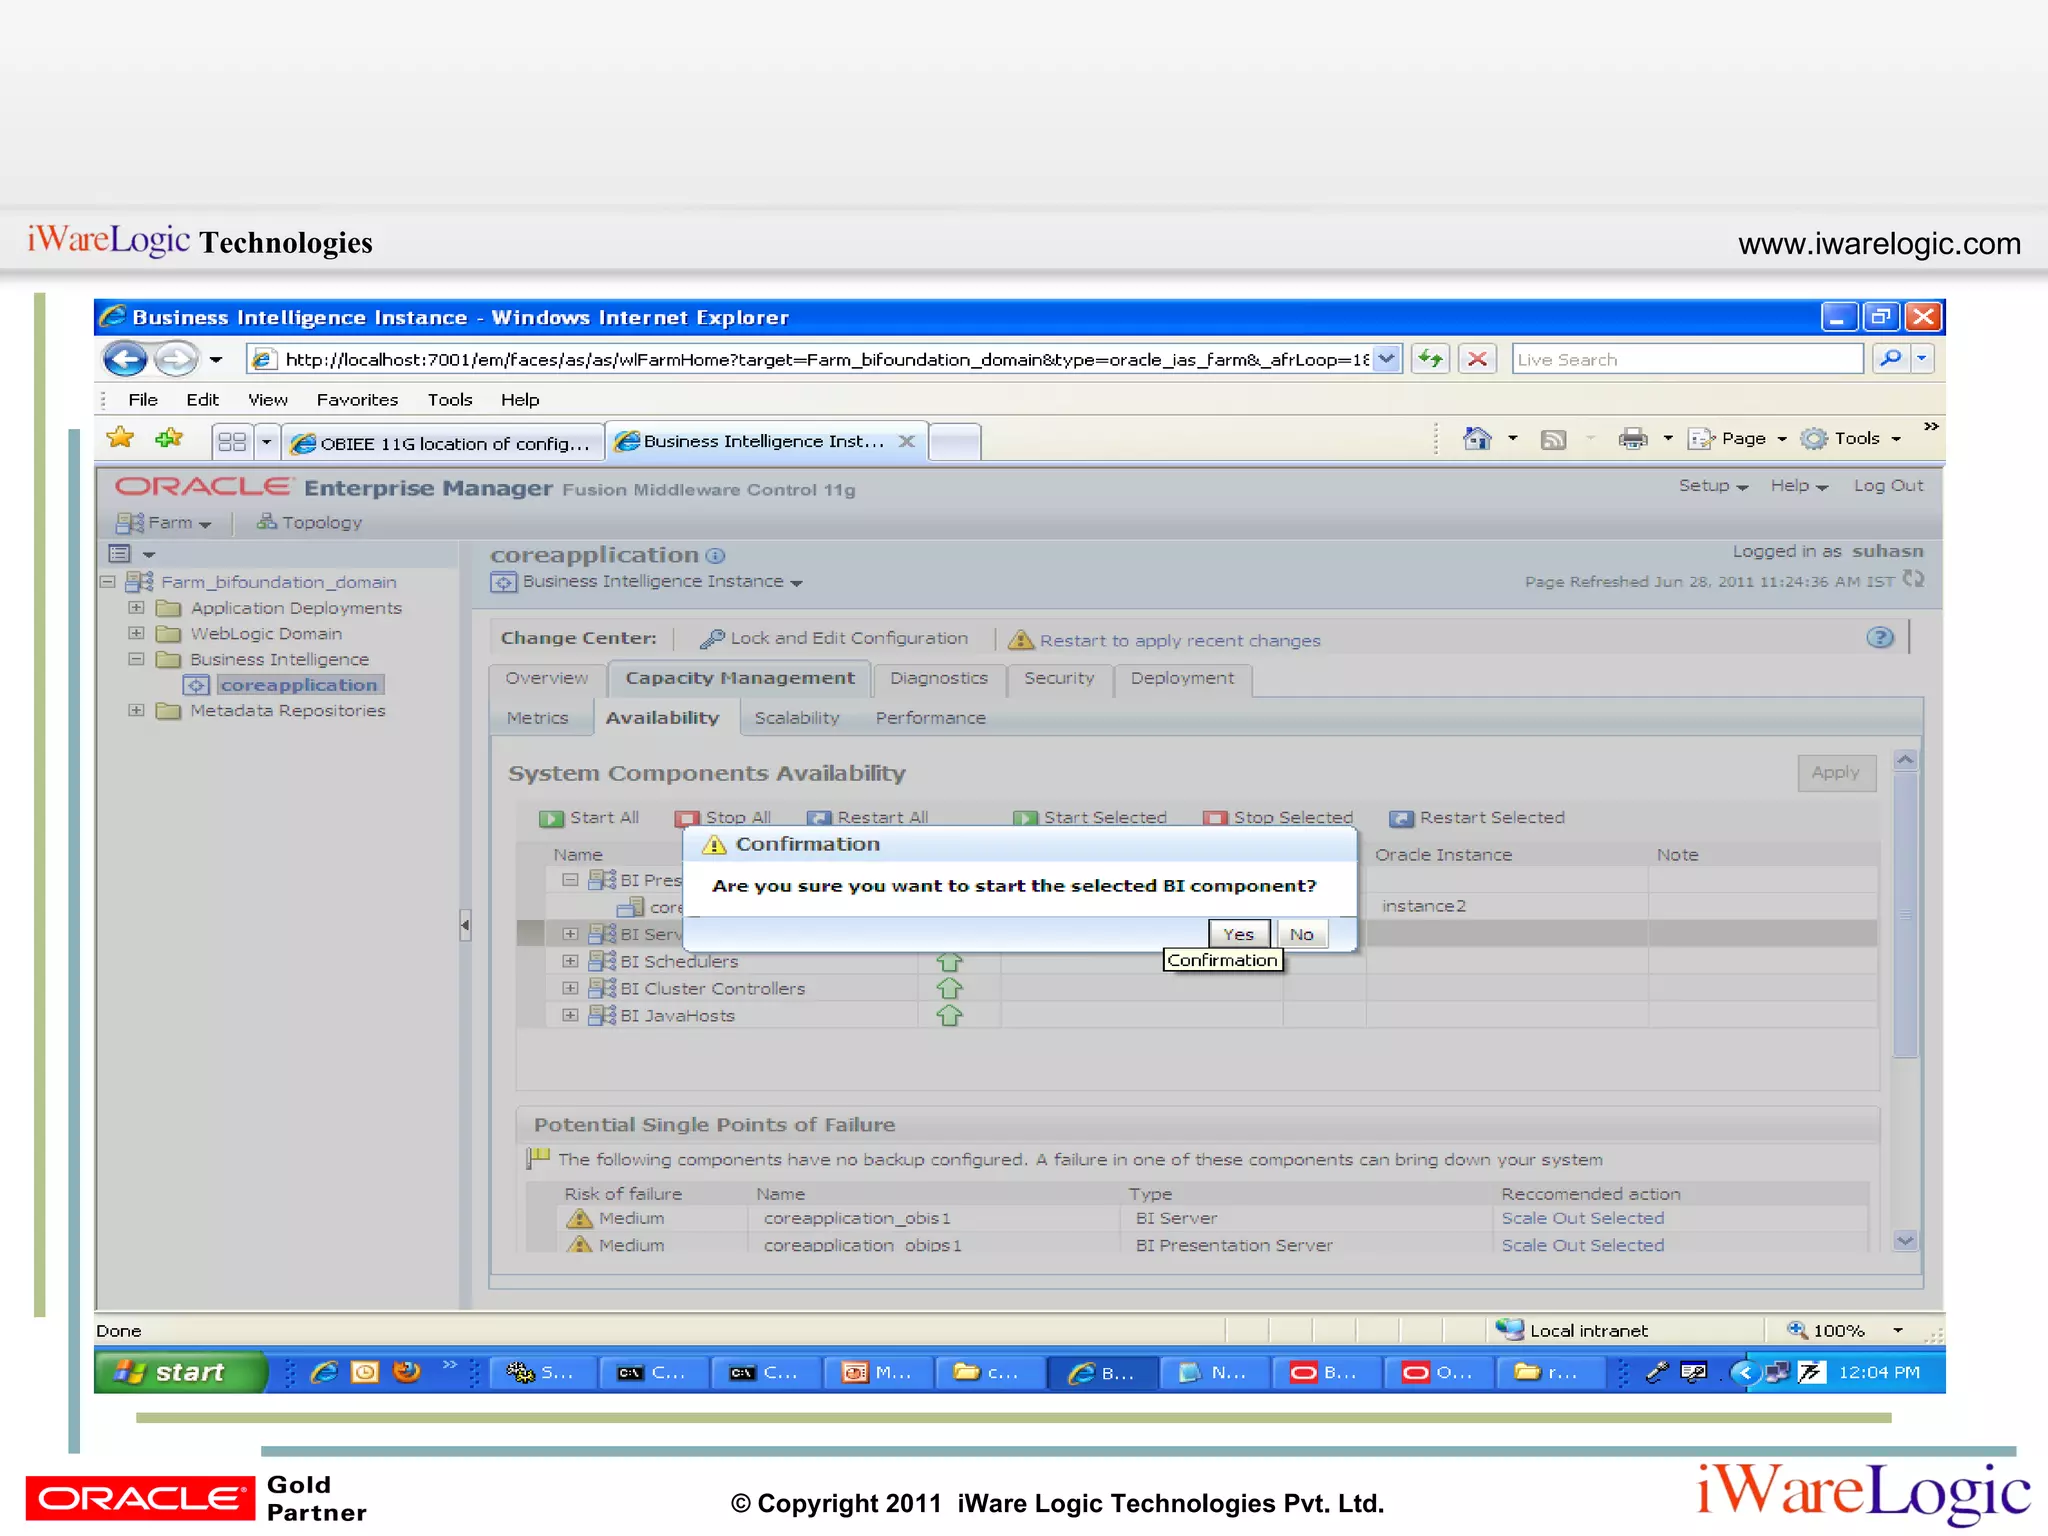Click the browser Home toolbar icon
This screenshot has height=1536, width=2048.
[x=1477, y=439]
